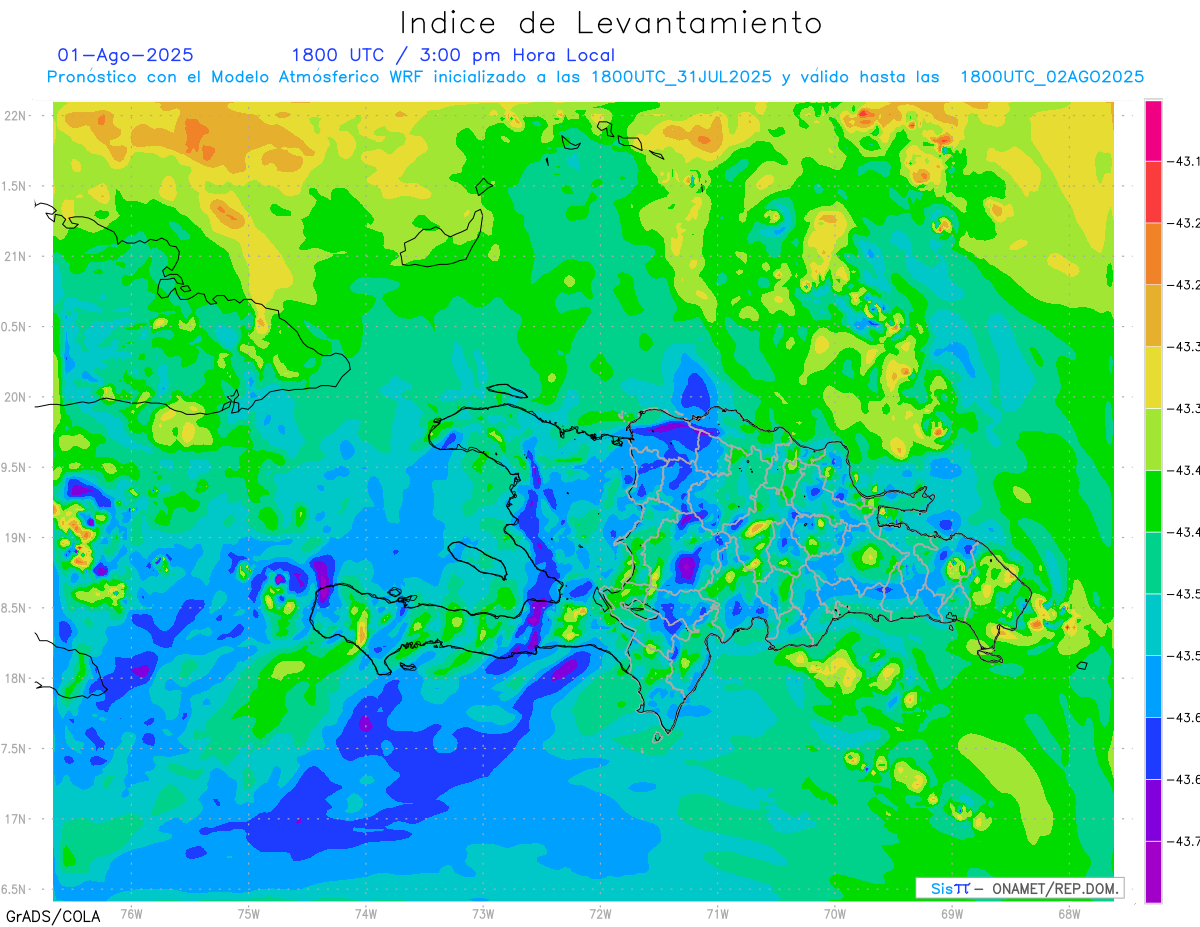Click the 'SisTT - ONAMET/REP.DOM.' label box
Image resolution: width=1200 pixels, height=927 pixels.
click(1020, 888)
